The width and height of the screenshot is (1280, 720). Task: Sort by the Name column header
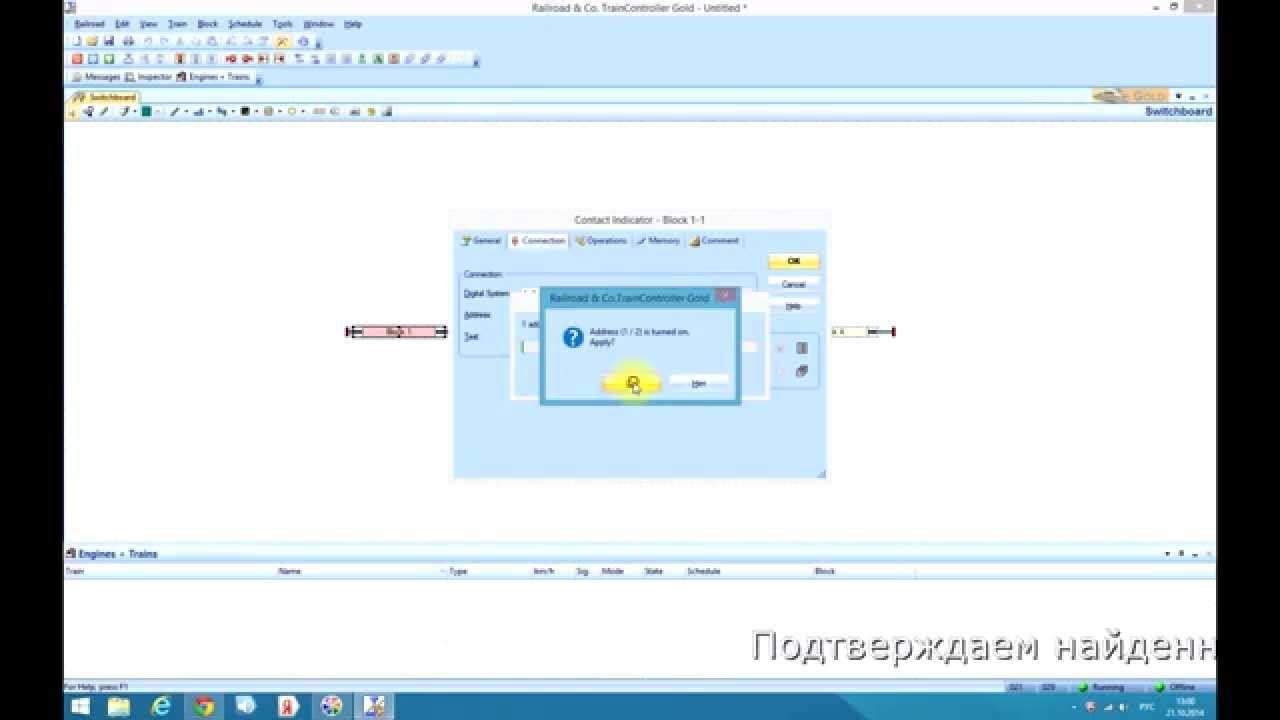(x=289, y=572)
